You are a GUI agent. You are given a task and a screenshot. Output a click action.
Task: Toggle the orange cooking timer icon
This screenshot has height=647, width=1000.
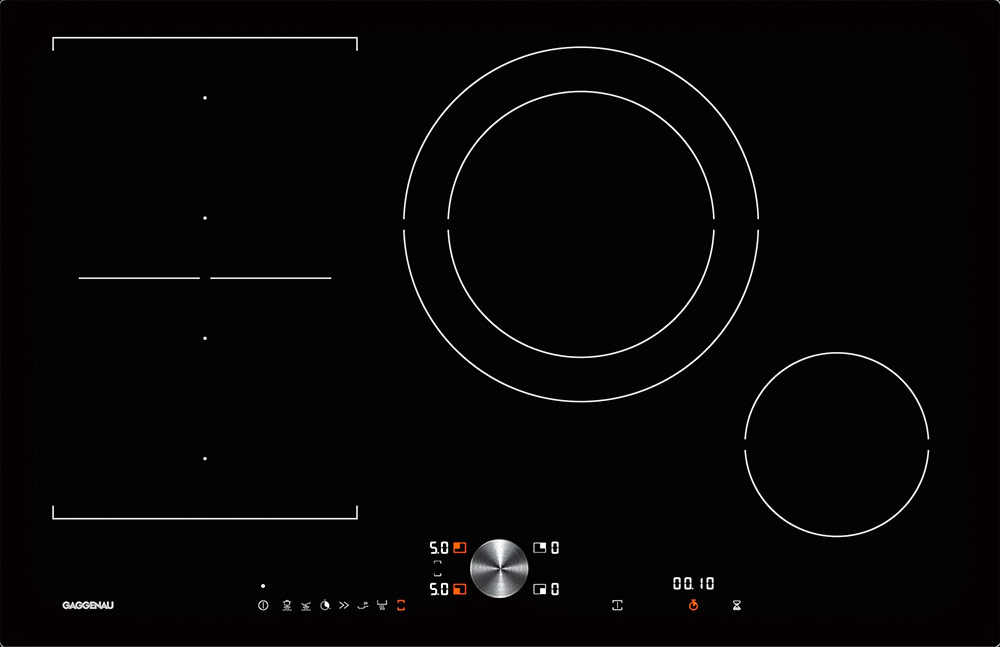coord(693,605)
